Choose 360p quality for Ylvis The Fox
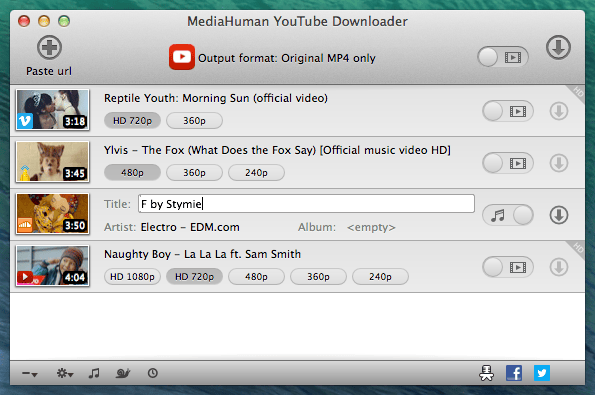Screen dimensions: 595x395 pyautogui.click(x=194, y=173)
